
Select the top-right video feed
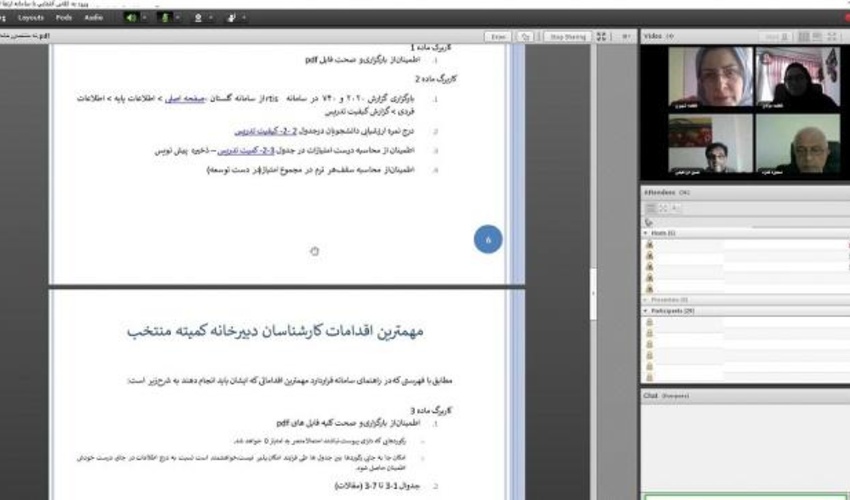(797, 78)
